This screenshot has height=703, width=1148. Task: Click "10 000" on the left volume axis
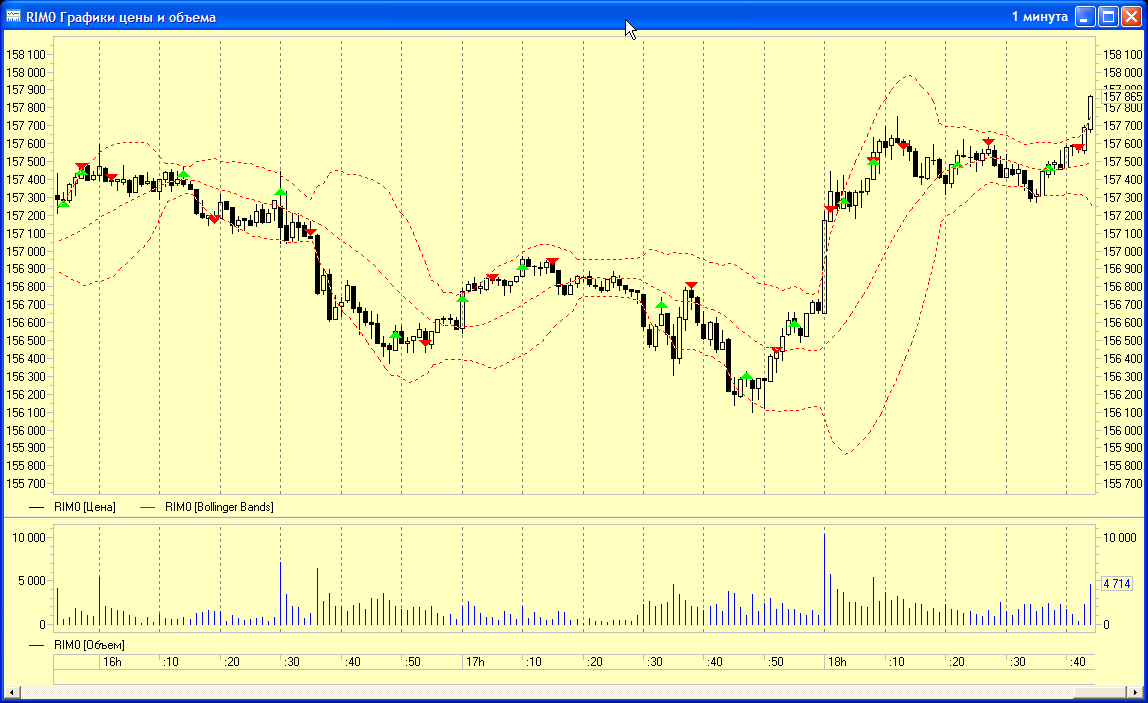click(x=29, y=538)
